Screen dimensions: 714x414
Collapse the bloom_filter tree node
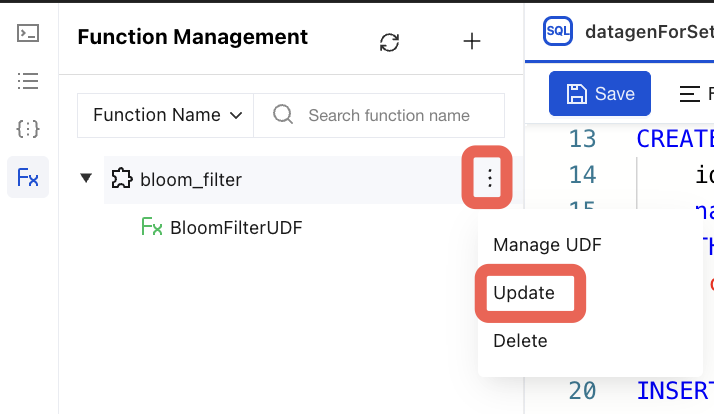(86, 178)
